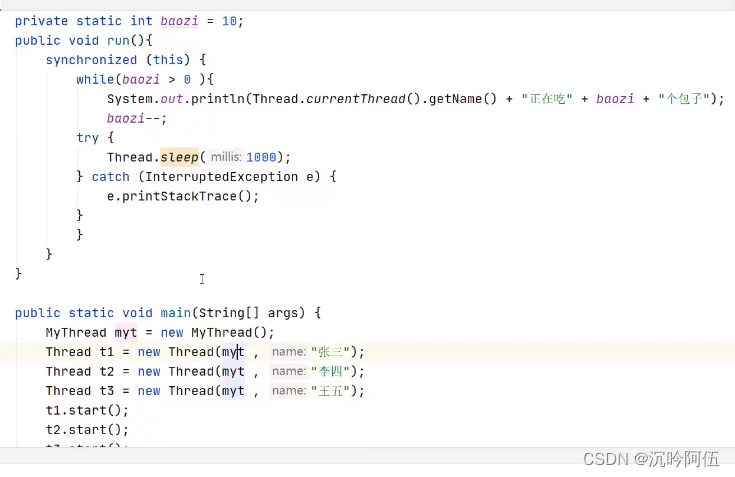Click myt variable in MyThread declaration
Image resolution: width=735 pixels, height=477 pixels.
click(x=126, y=332)
